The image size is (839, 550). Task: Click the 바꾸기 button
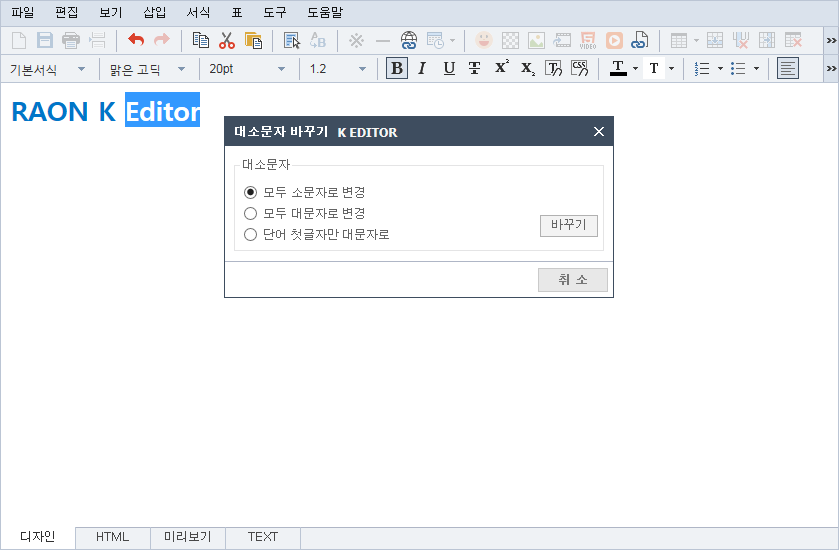(569, 225)
